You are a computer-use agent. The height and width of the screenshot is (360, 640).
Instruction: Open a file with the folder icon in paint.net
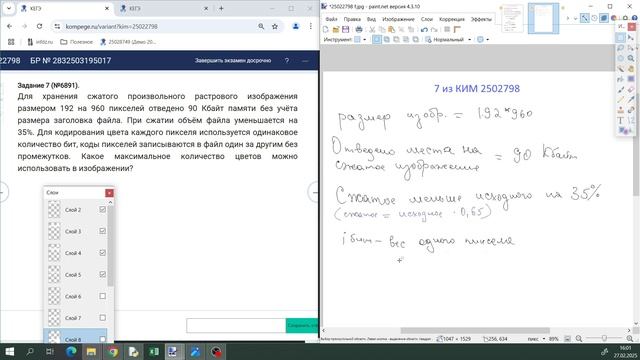click(x=336, y=29)
